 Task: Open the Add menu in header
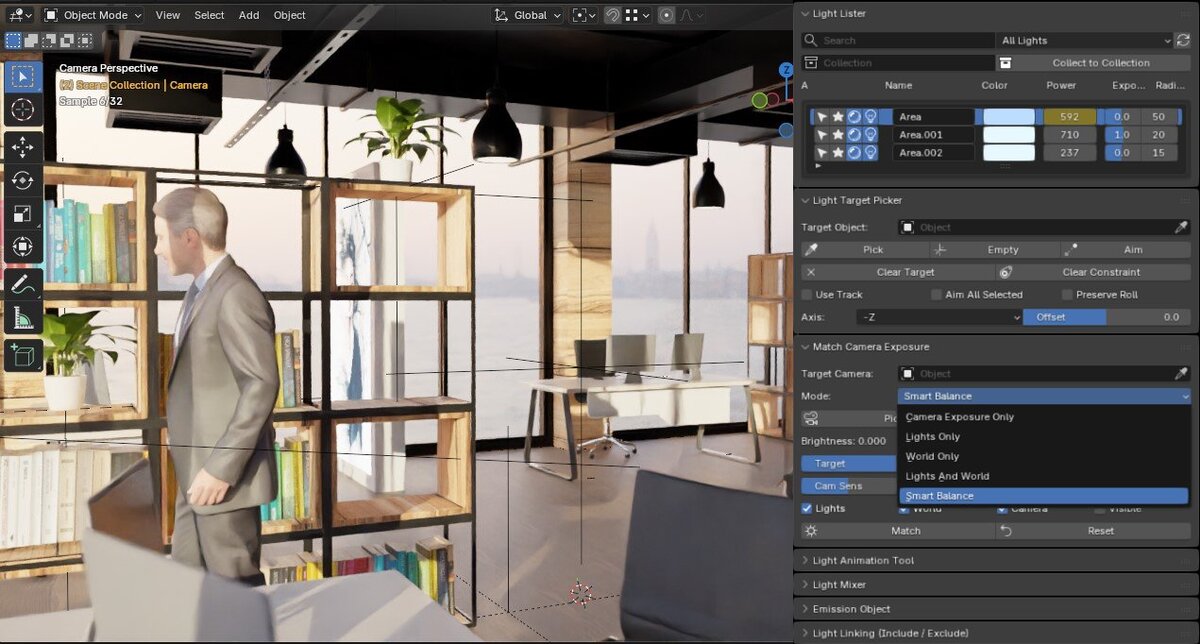249,15
